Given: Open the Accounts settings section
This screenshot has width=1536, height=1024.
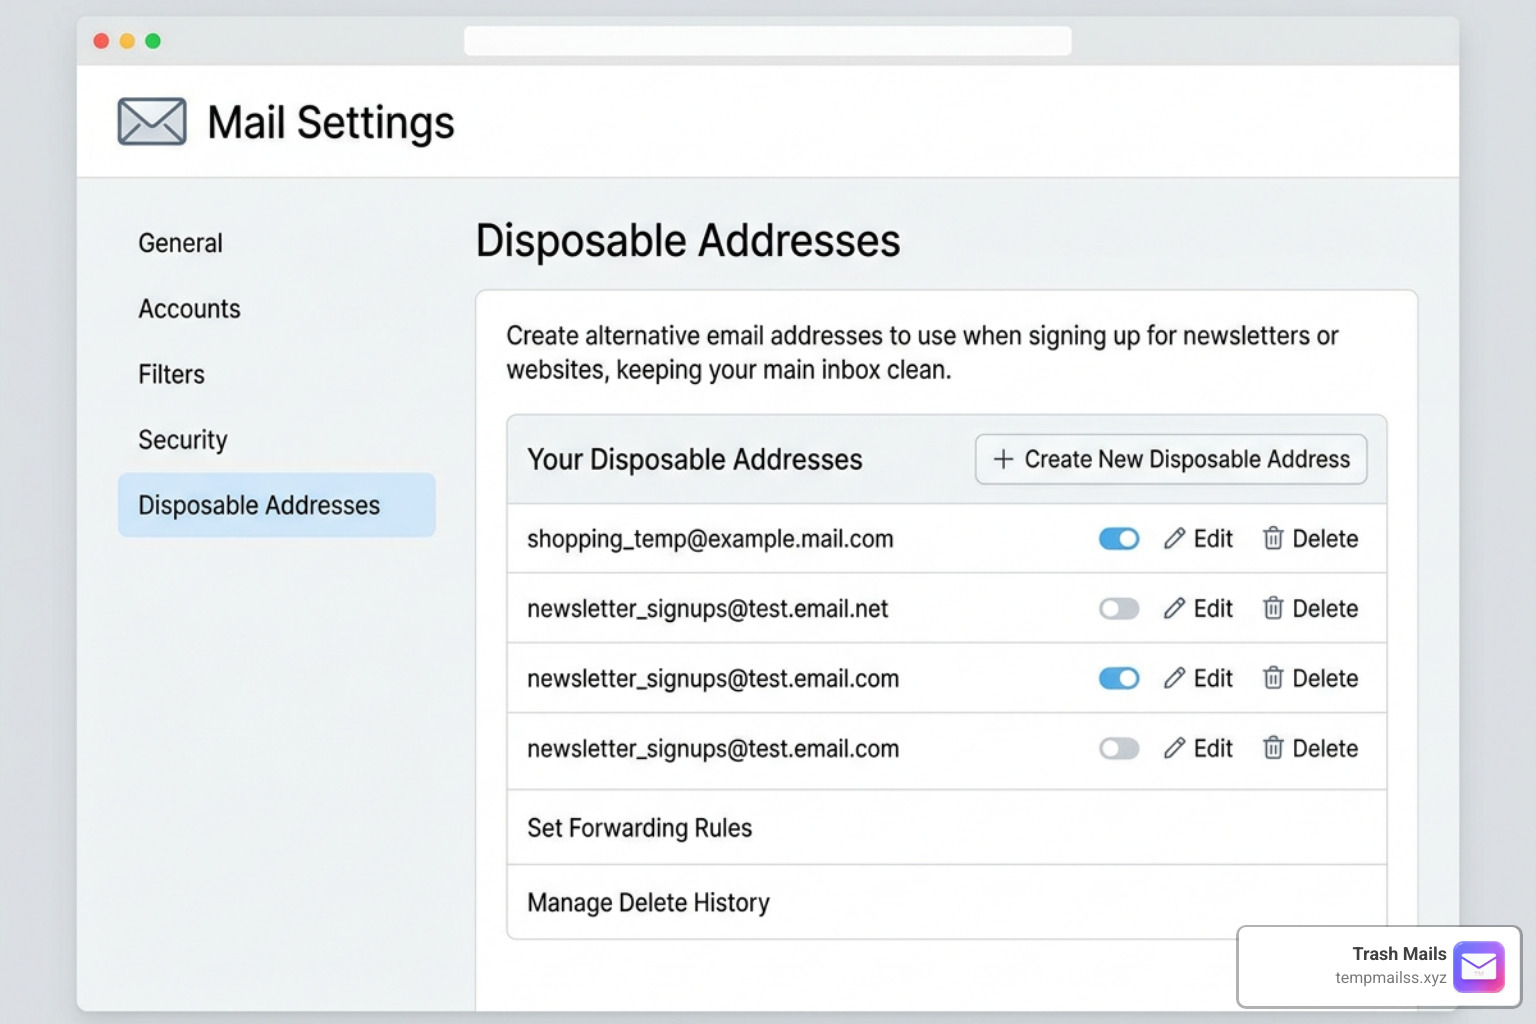Looking at the screenshot, I should point(189,309).
